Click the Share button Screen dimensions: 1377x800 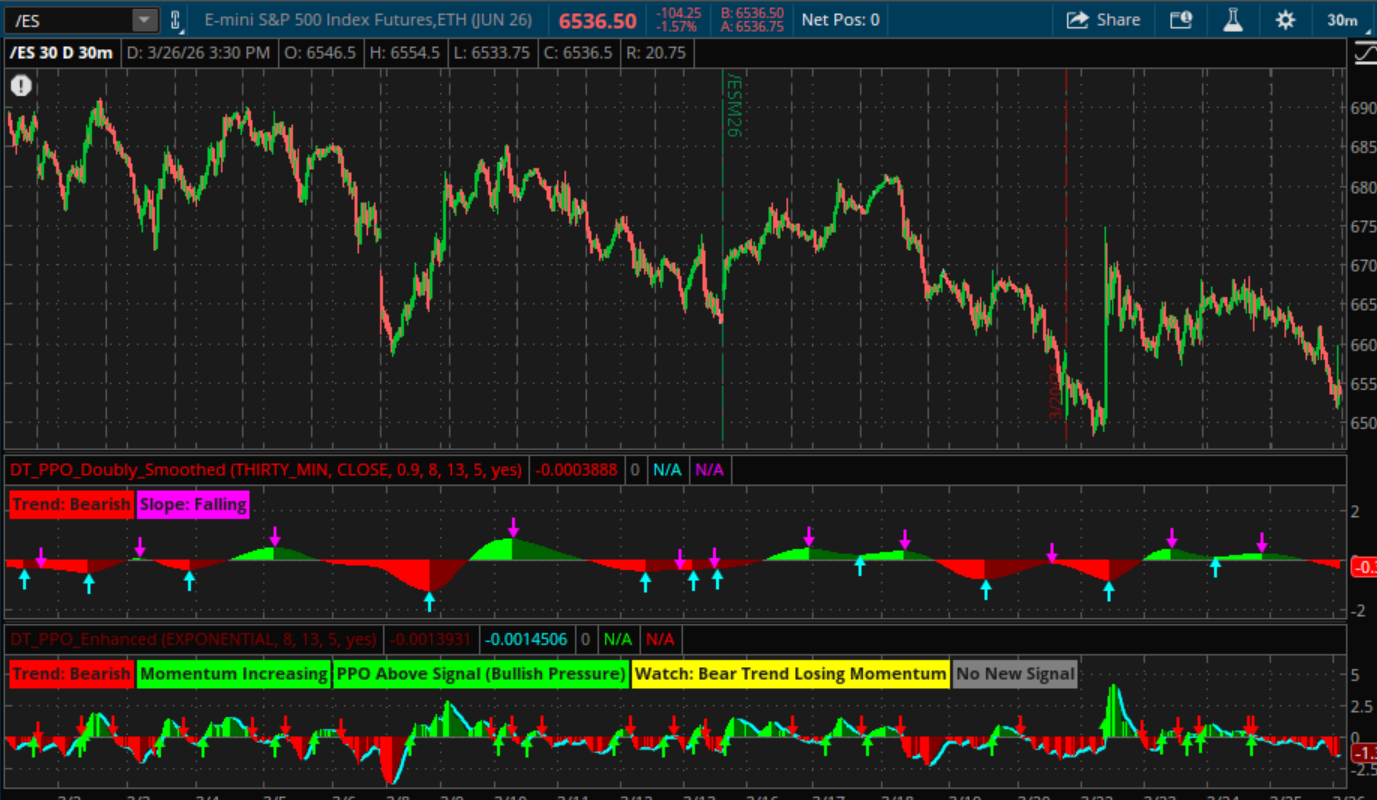tap(1102, 20)
